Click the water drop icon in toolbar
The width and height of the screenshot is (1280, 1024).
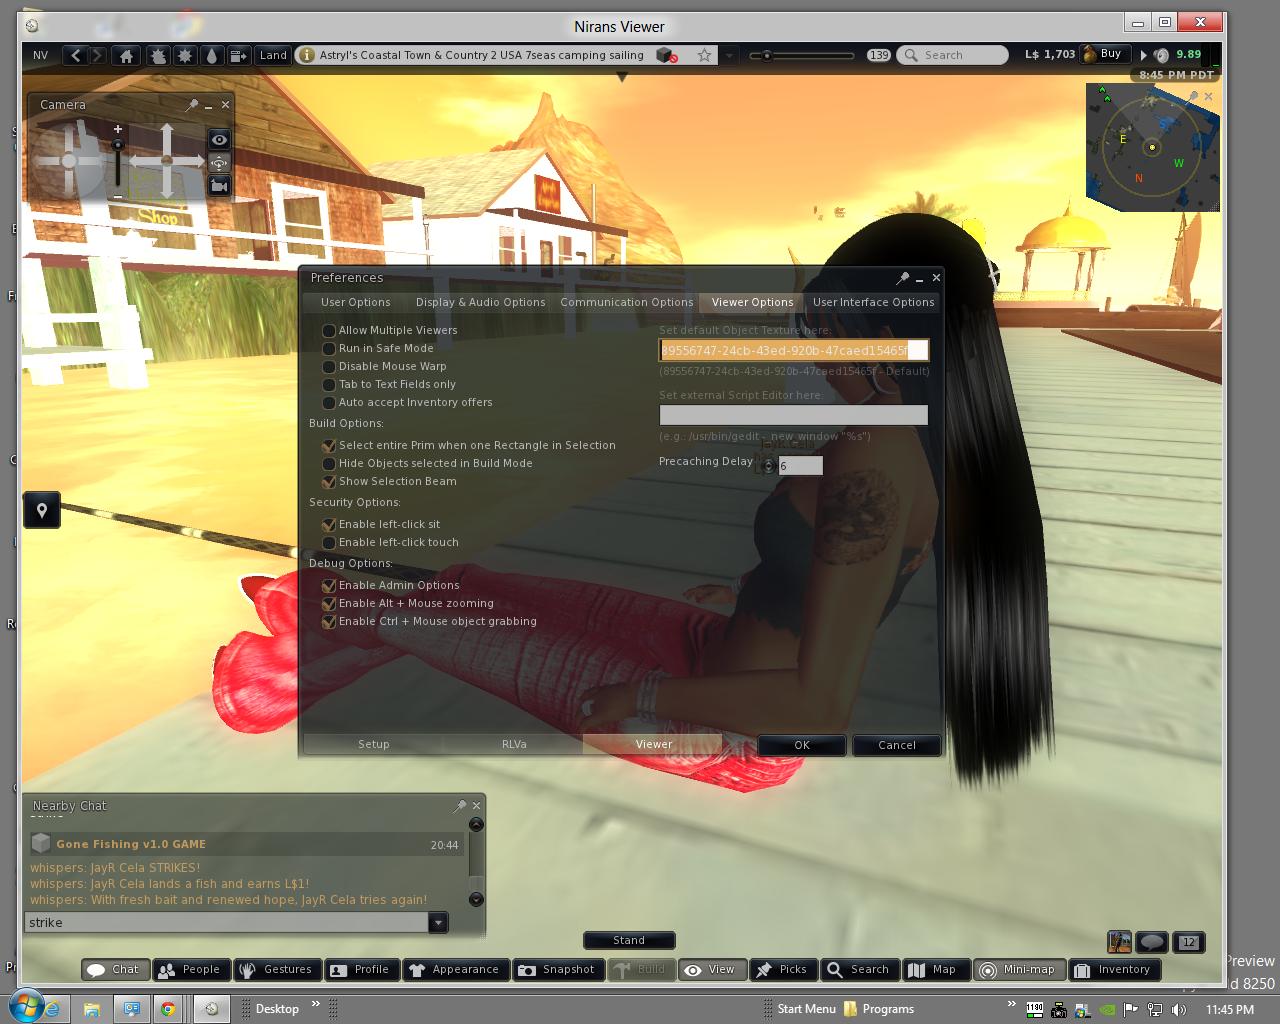[x=211, y=56]
